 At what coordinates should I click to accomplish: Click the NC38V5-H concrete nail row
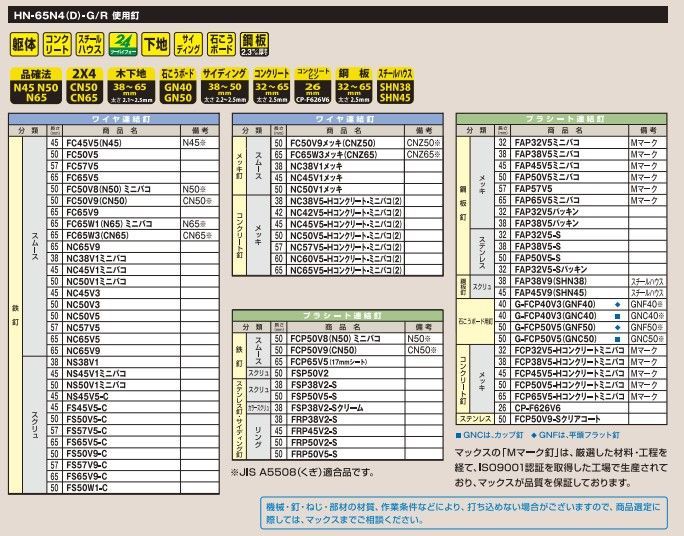pyautogui.click(x=344, y=200)
